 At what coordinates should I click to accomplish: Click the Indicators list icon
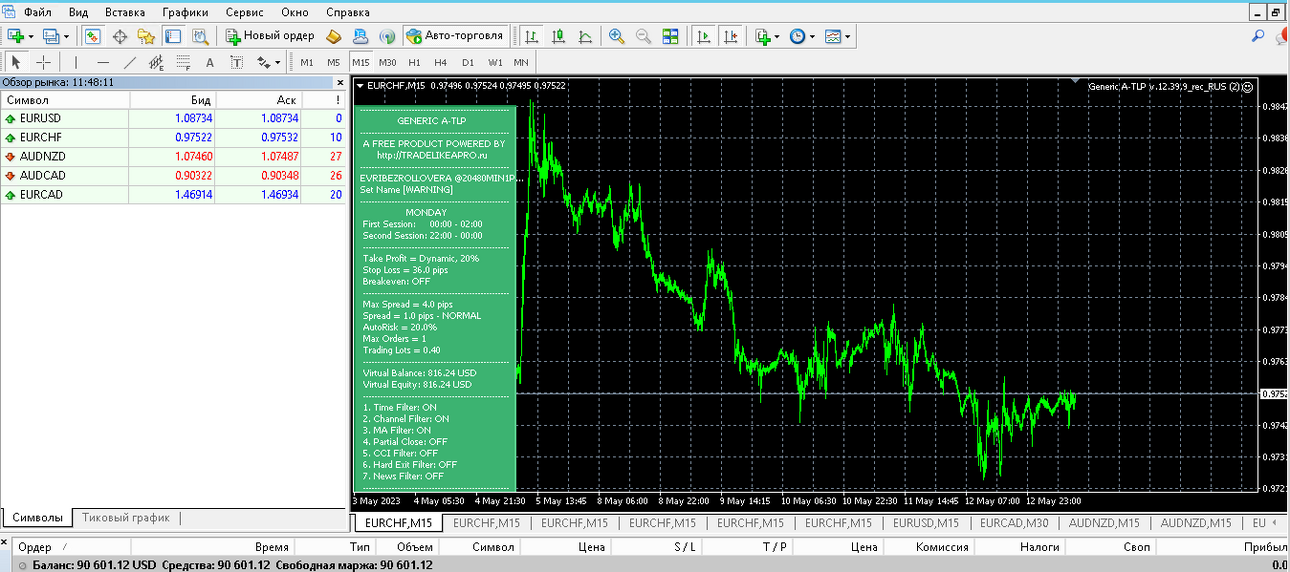click(x=763, y=36)
